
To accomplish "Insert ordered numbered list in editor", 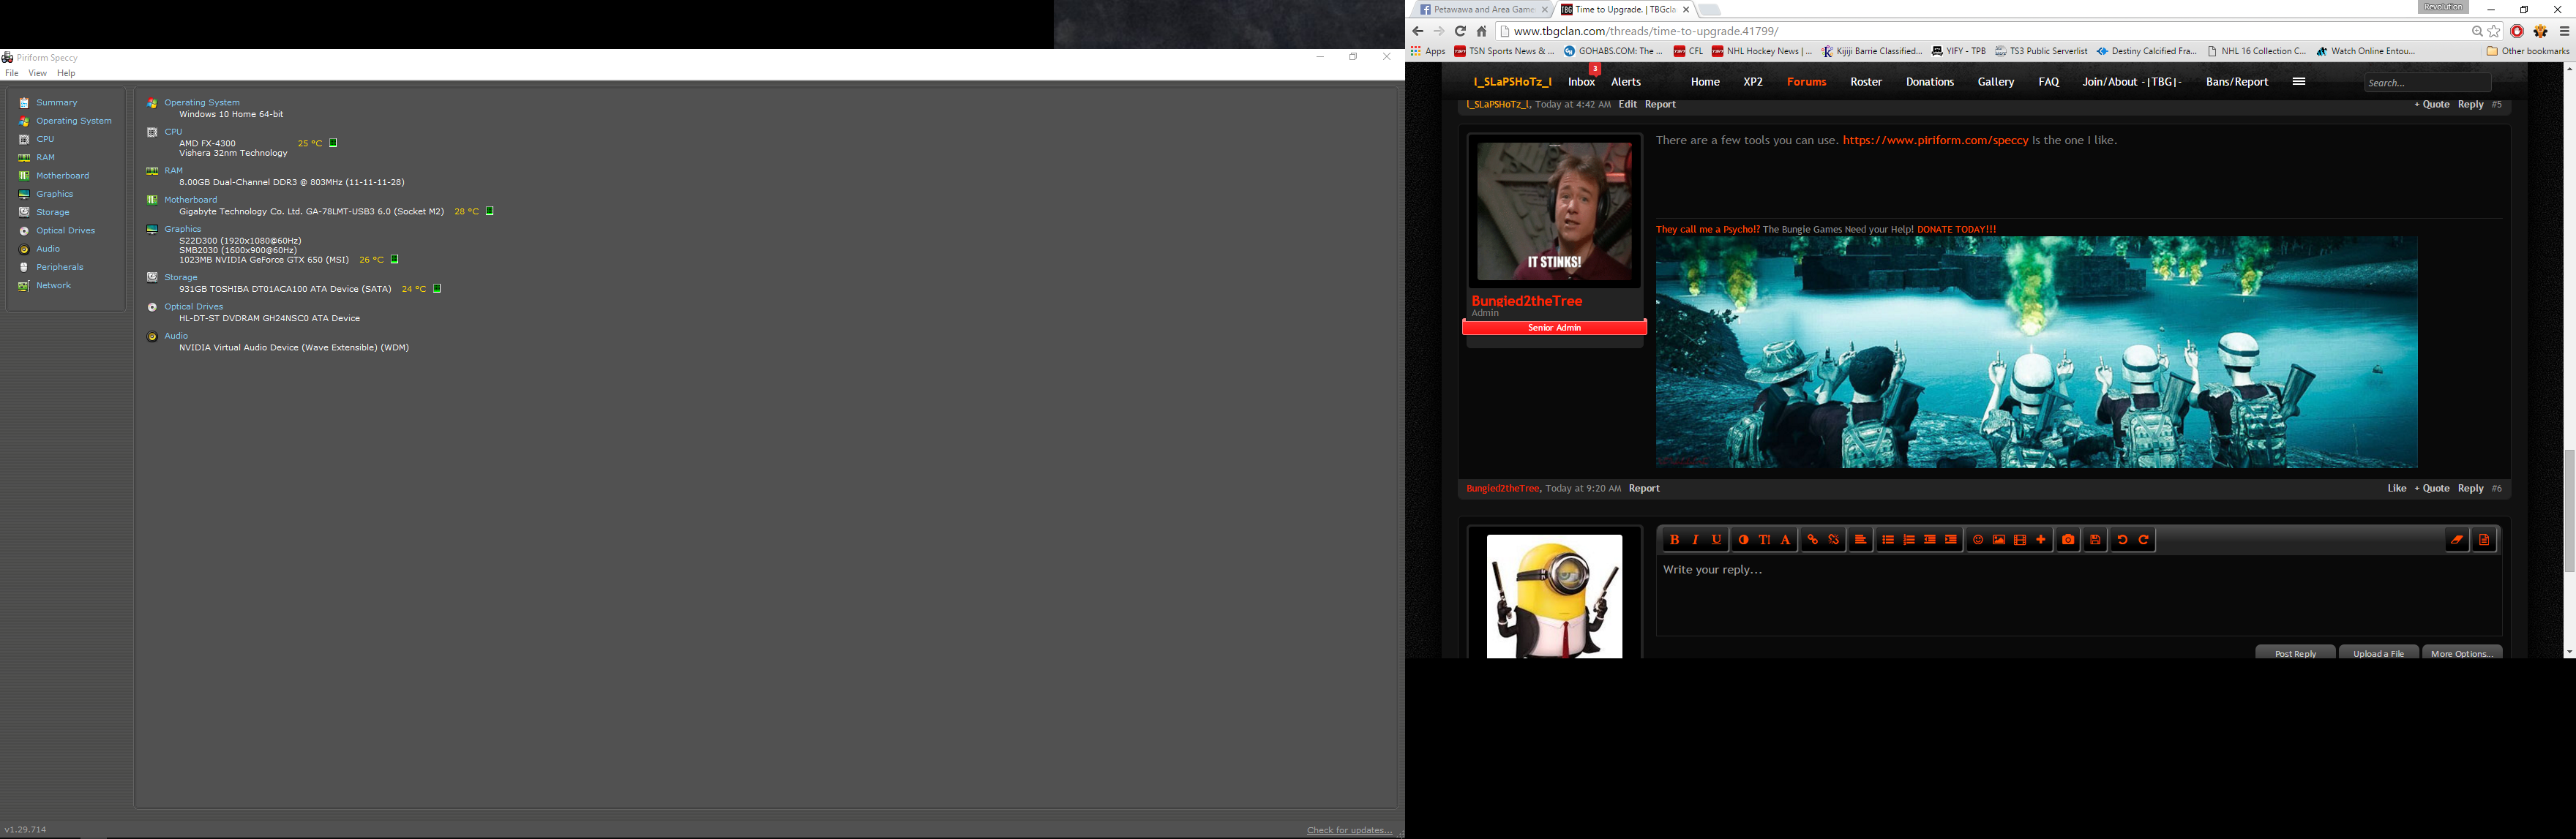I will tap(1908, 540).
